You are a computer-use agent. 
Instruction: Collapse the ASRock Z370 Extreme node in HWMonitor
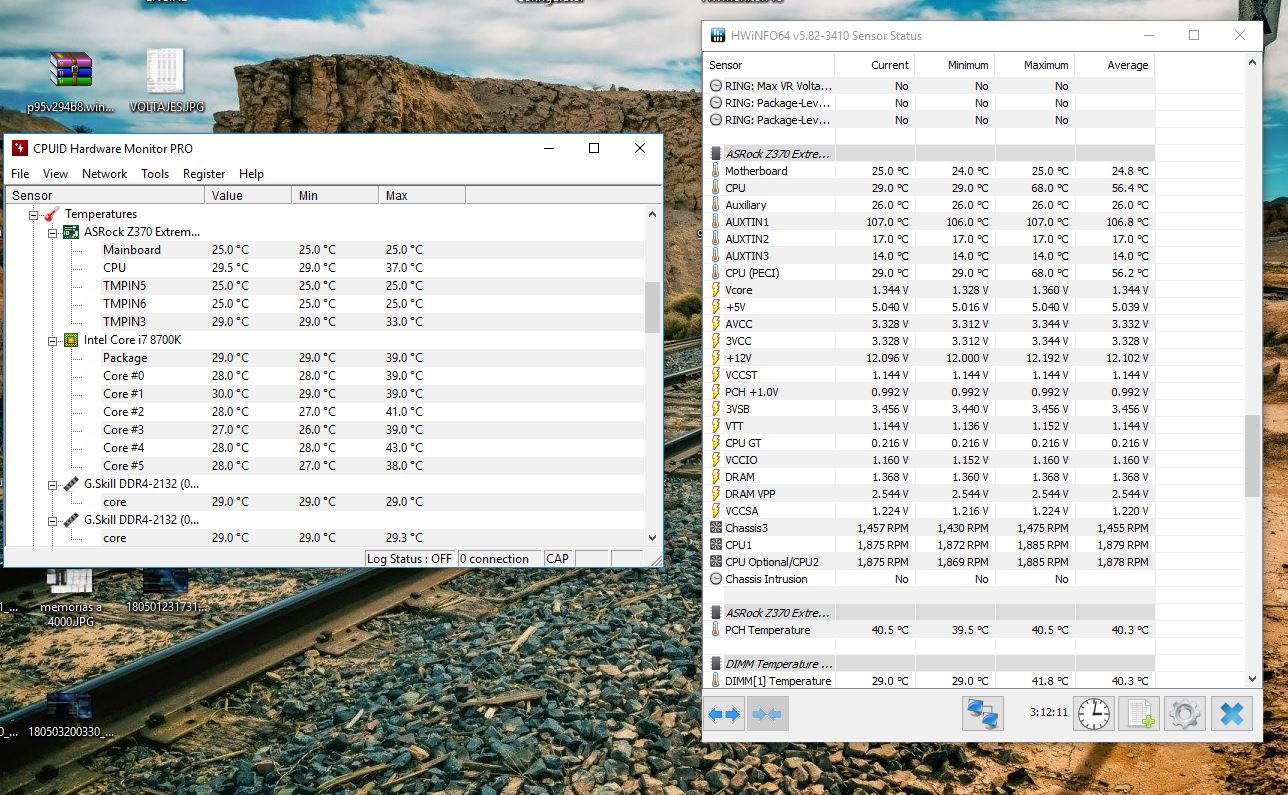point(52,232)
